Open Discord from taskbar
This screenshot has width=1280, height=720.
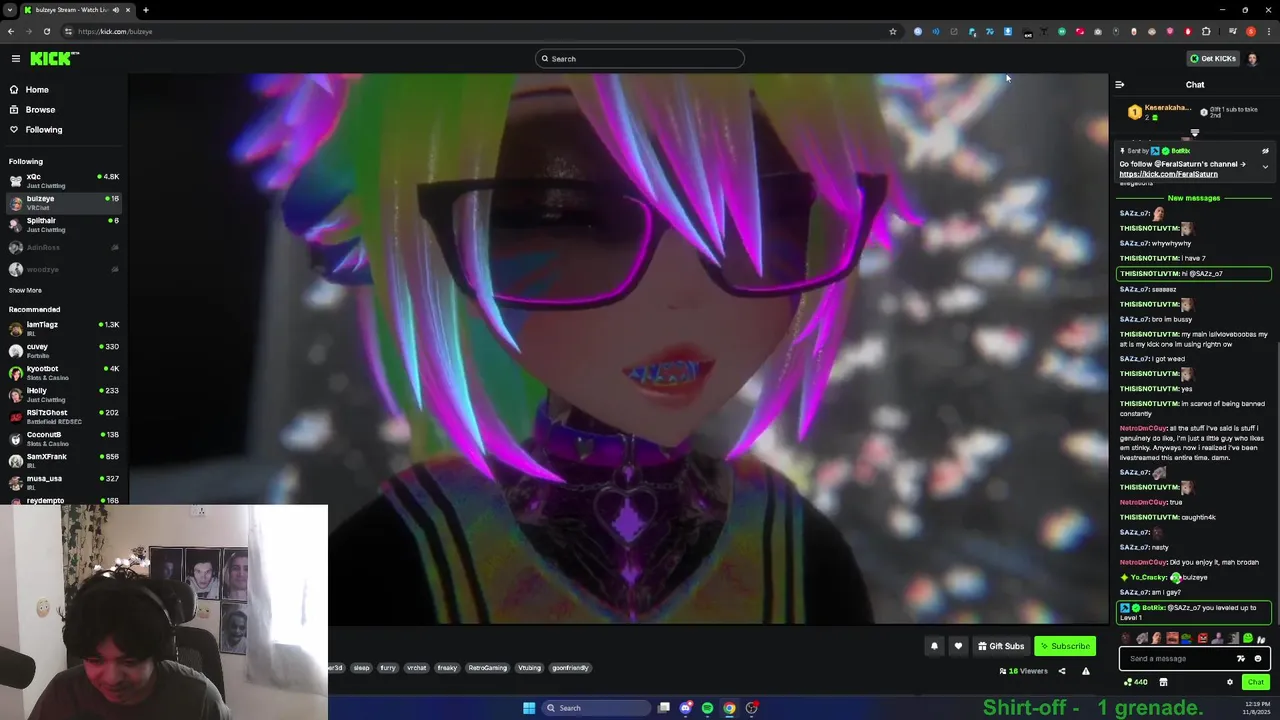pos(685,708)
